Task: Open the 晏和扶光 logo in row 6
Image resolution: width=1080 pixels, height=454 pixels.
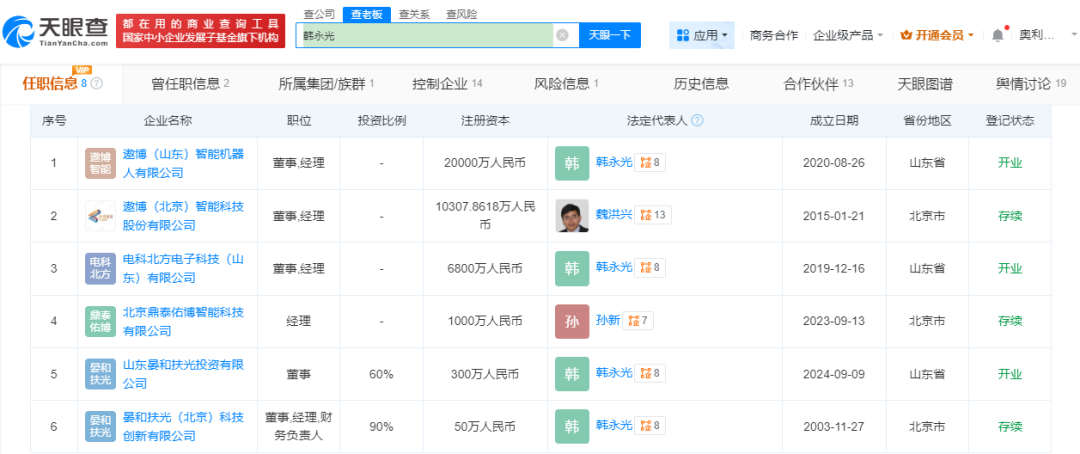Action: click(x=101, y=426)
